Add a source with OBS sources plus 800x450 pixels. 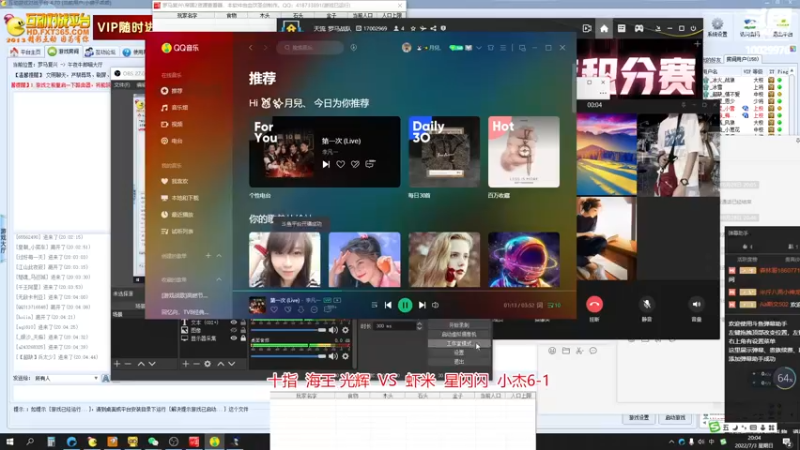[x=186, y=364]
